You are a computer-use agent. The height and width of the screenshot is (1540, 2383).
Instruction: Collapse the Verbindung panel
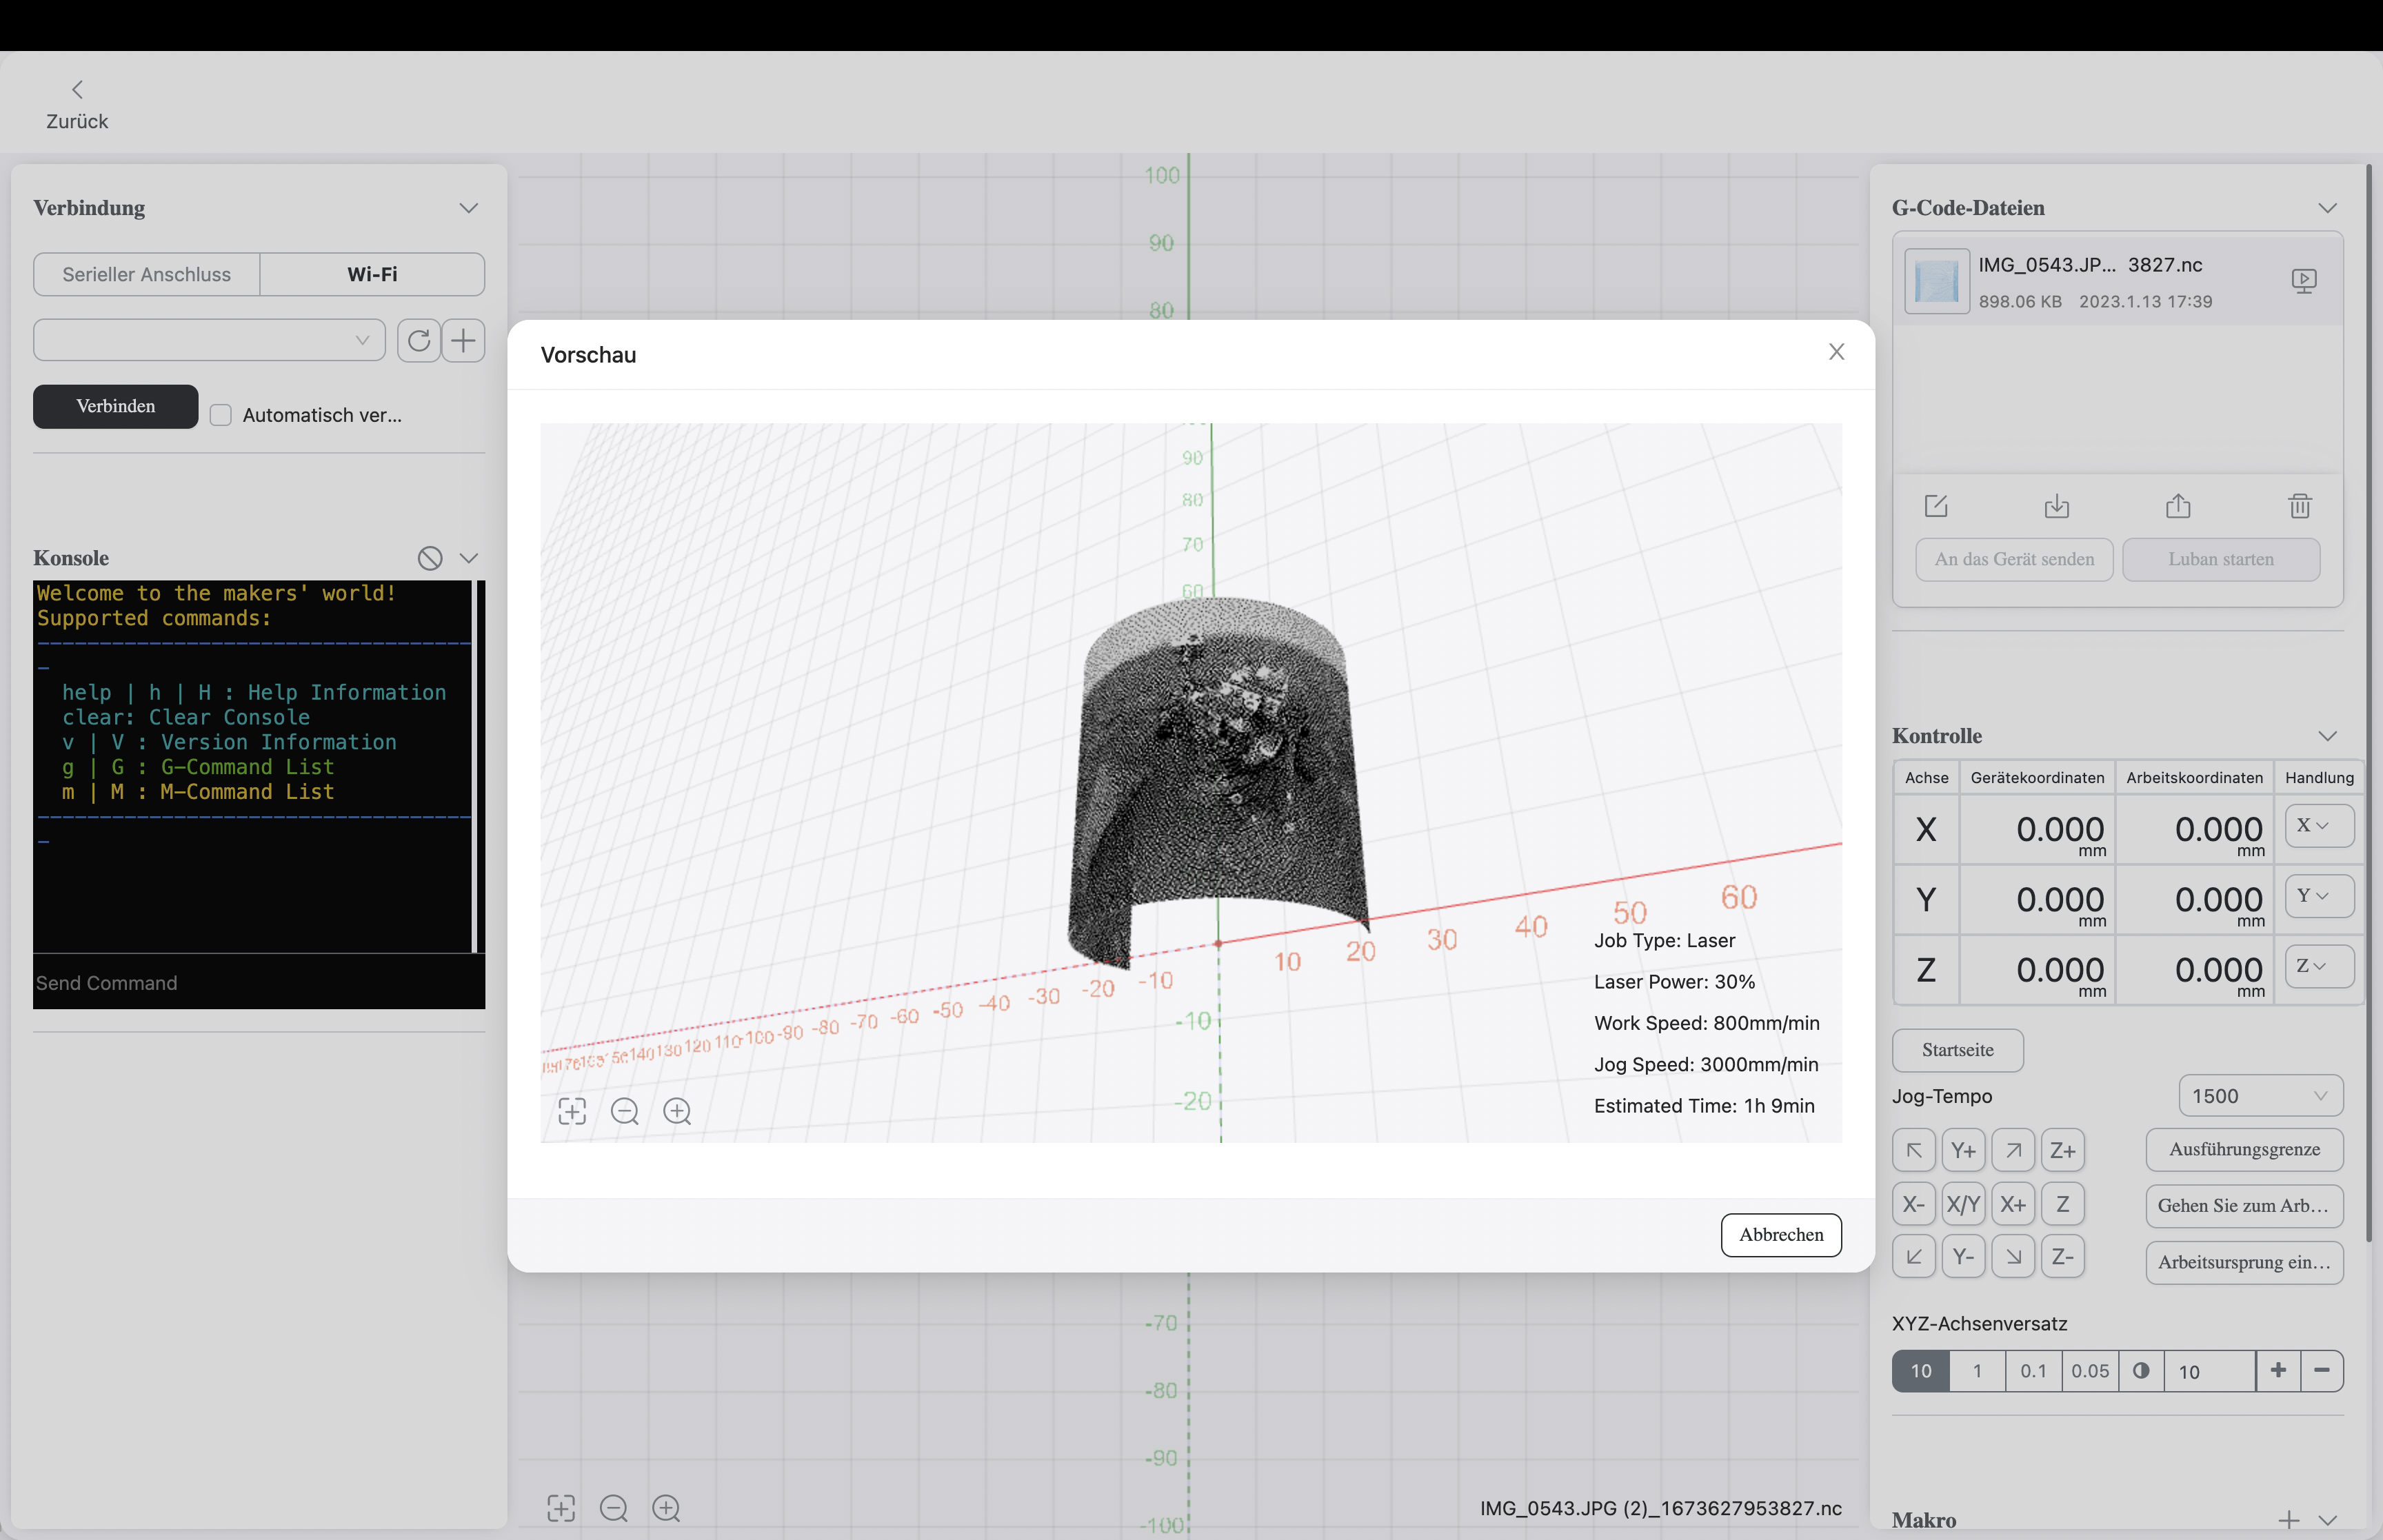pos(468,208)
